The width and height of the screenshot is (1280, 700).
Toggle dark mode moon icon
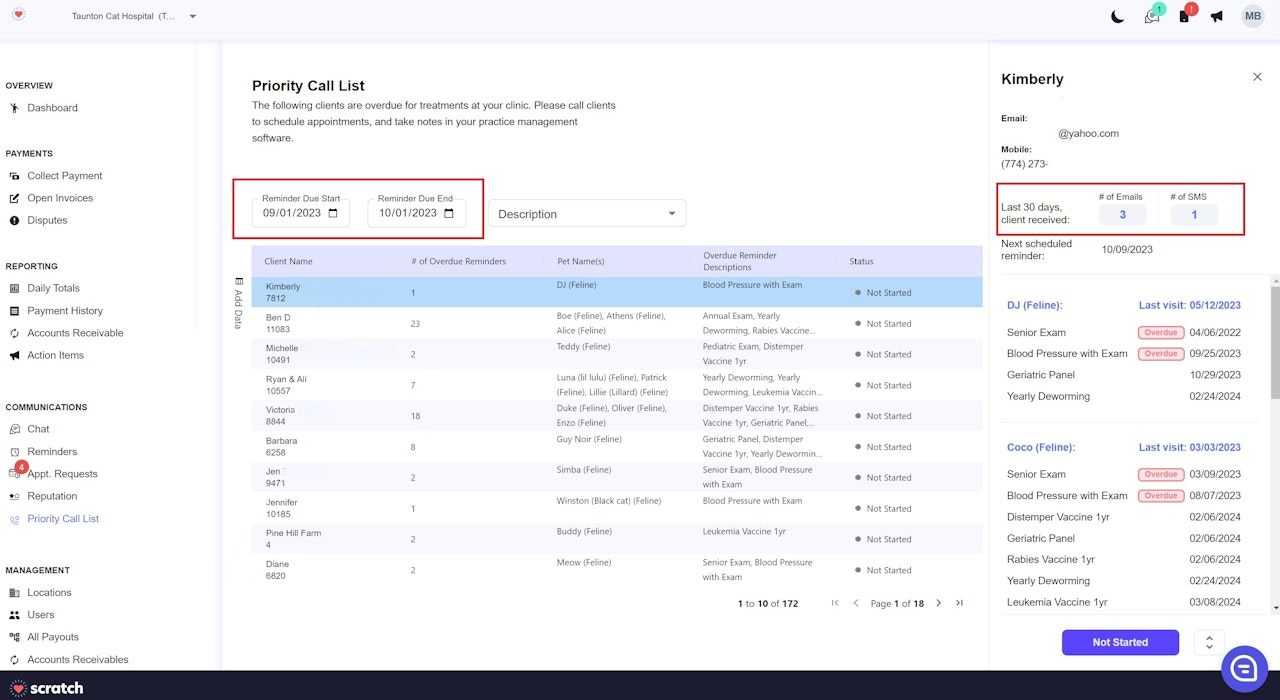(1118, 17)
